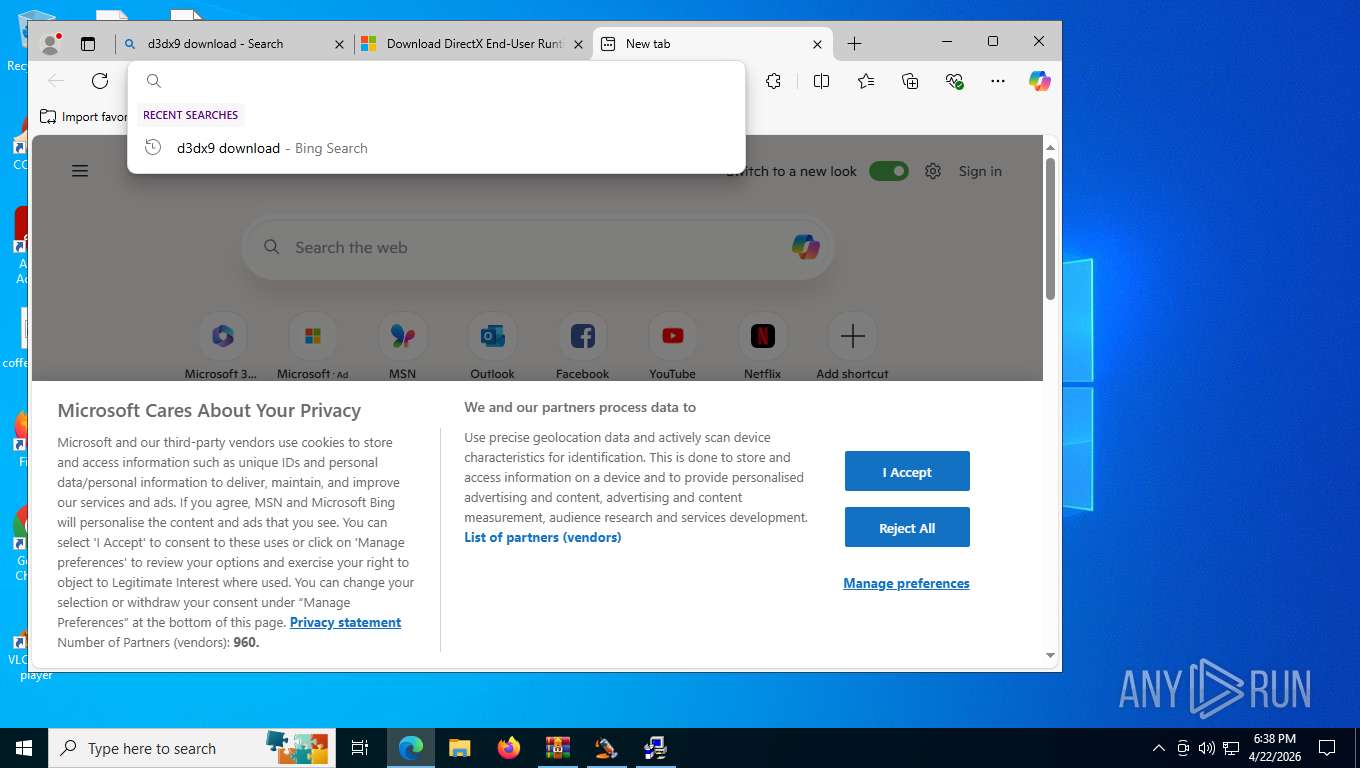Open the Favorites star icon

click(x=866, y=81)
